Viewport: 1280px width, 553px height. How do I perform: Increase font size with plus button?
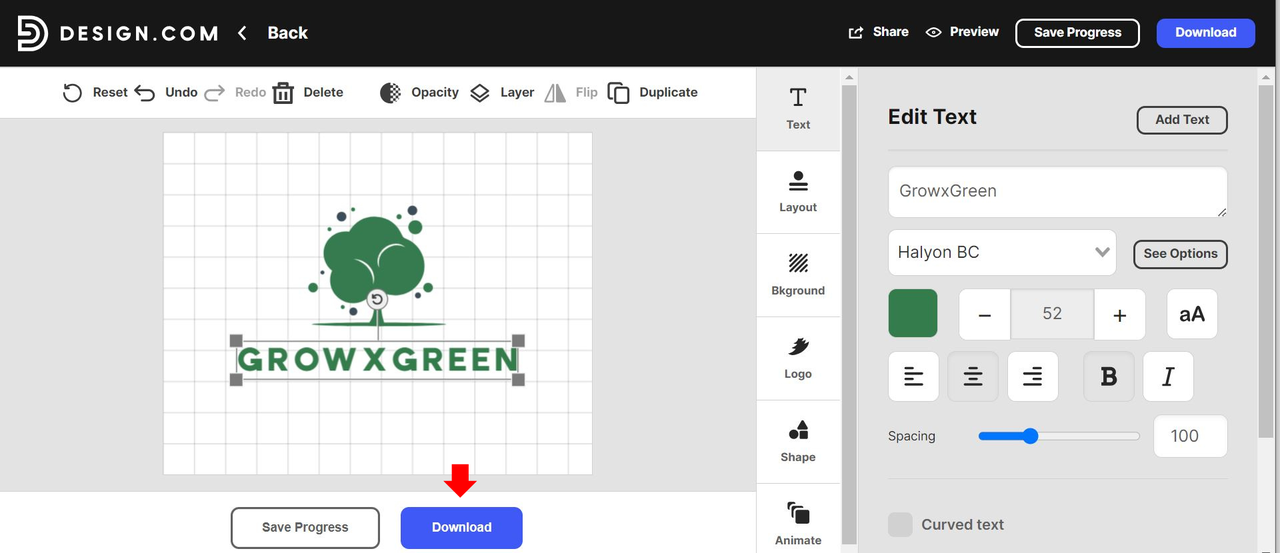[1120, 315]
